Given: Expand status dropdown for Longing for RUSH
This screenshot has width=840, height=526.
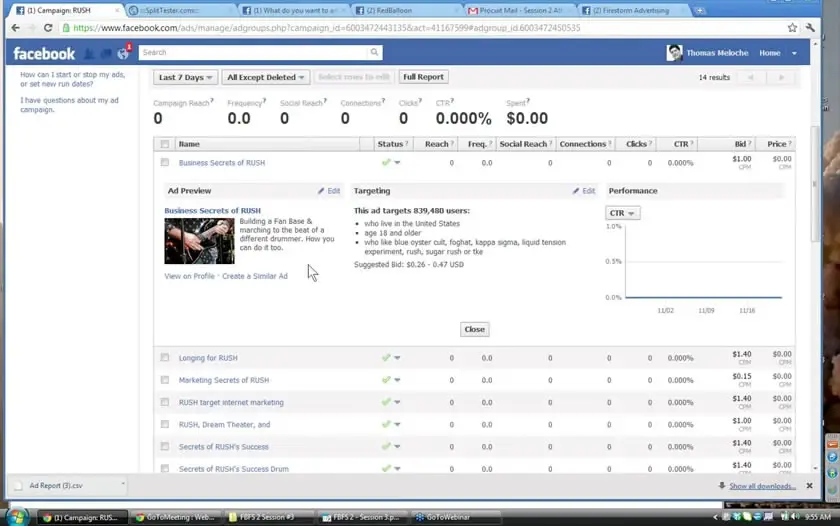Looking at the screenshot, I should pos(397,358).
